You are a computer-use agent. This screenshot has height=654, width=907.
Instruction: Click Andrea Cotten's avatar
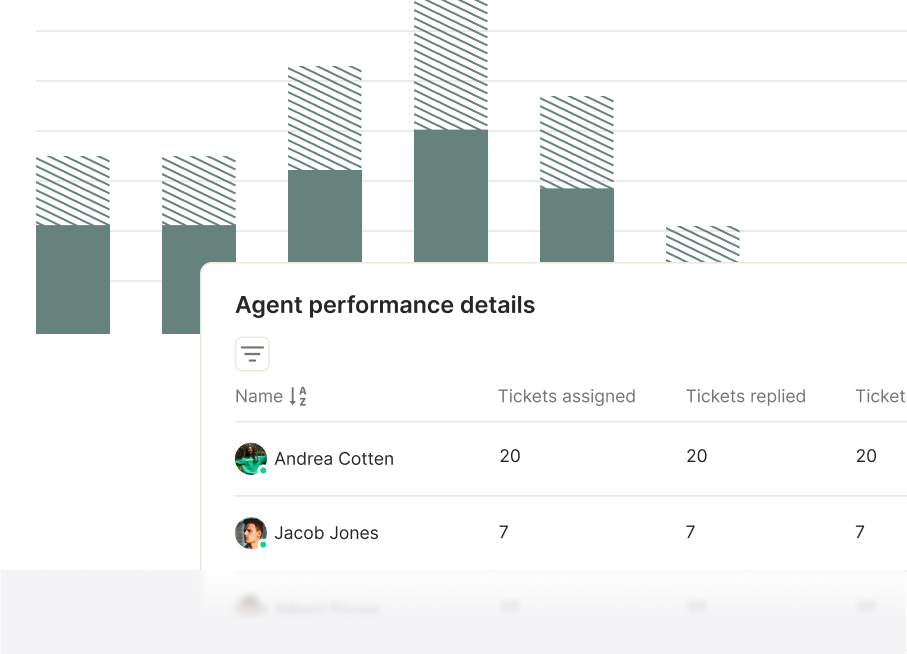tap(251, 459)
